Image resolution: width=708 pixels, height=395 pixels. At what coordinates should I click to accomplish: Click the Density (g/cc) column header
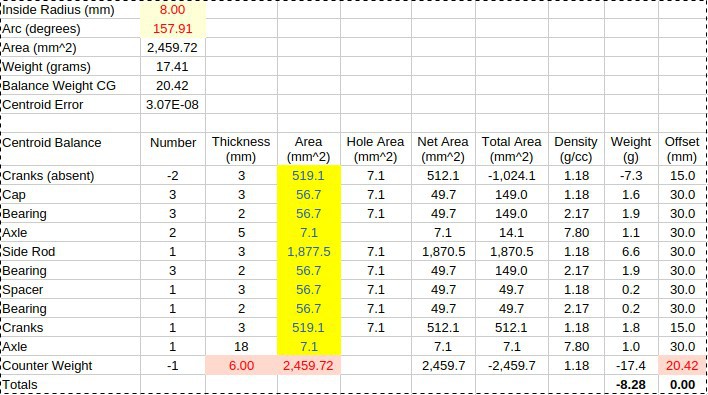tap(576, 149)
